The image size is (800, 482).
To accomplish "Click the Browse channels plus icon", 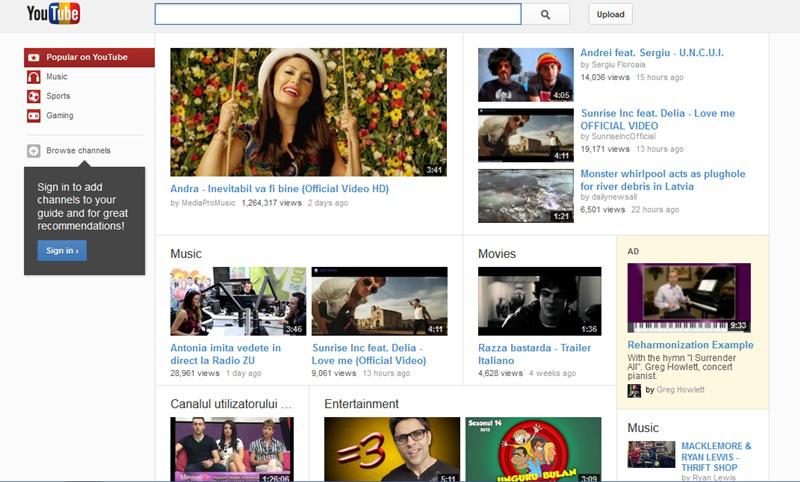I will 34,151.
